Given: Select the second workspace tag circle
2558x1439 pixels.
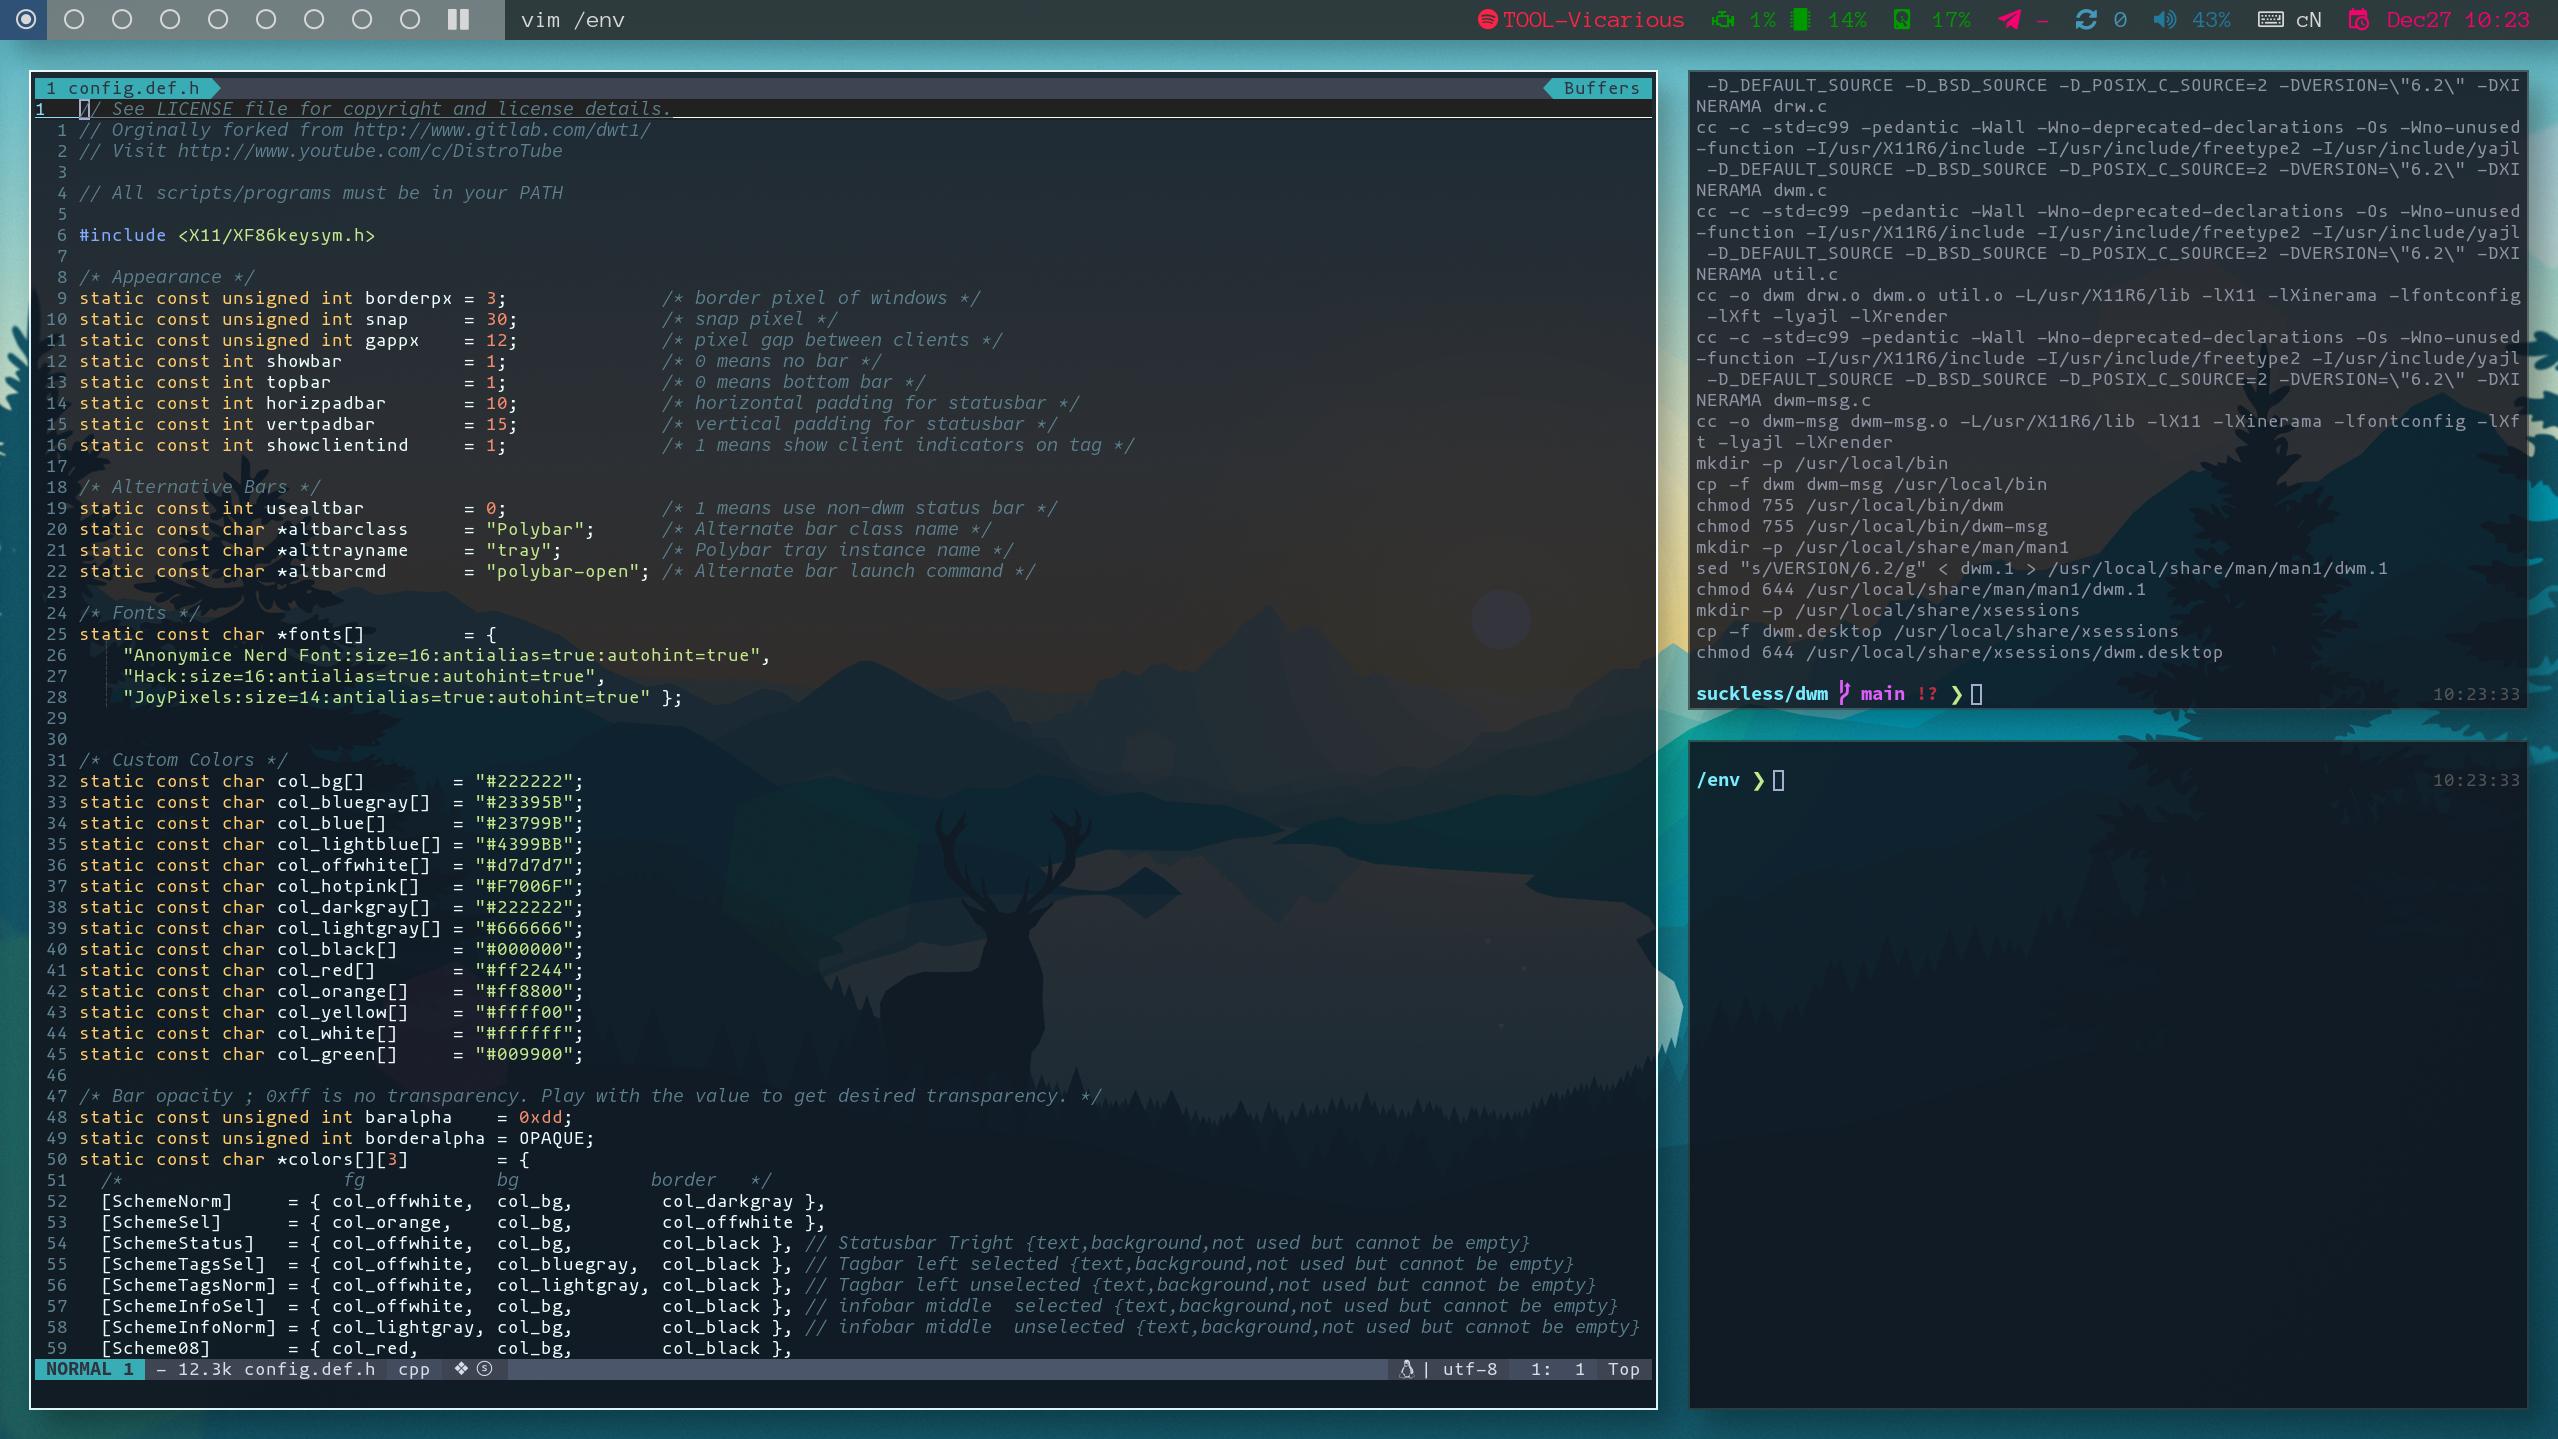Looking at the screenshot, I should pos(74,19).
